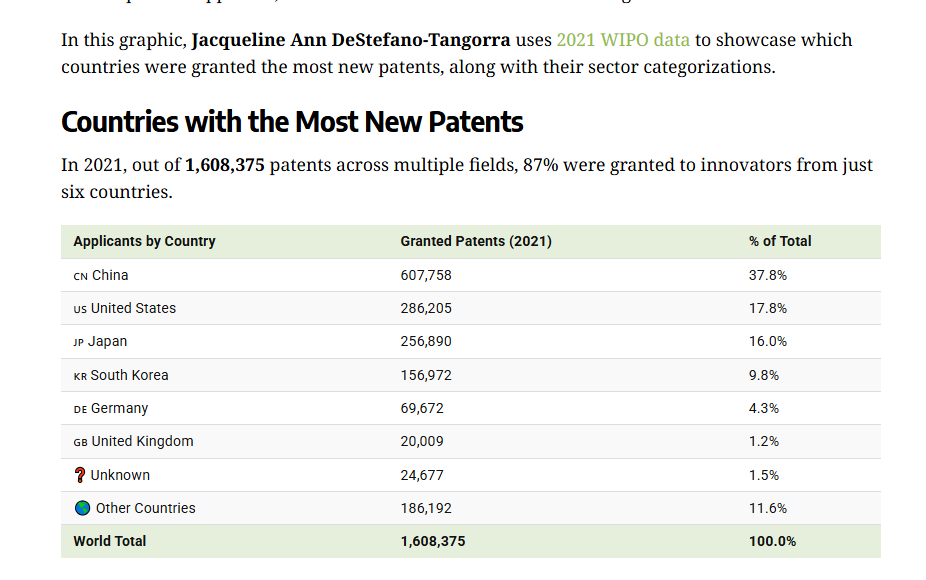Click the World Total row label

110,541
